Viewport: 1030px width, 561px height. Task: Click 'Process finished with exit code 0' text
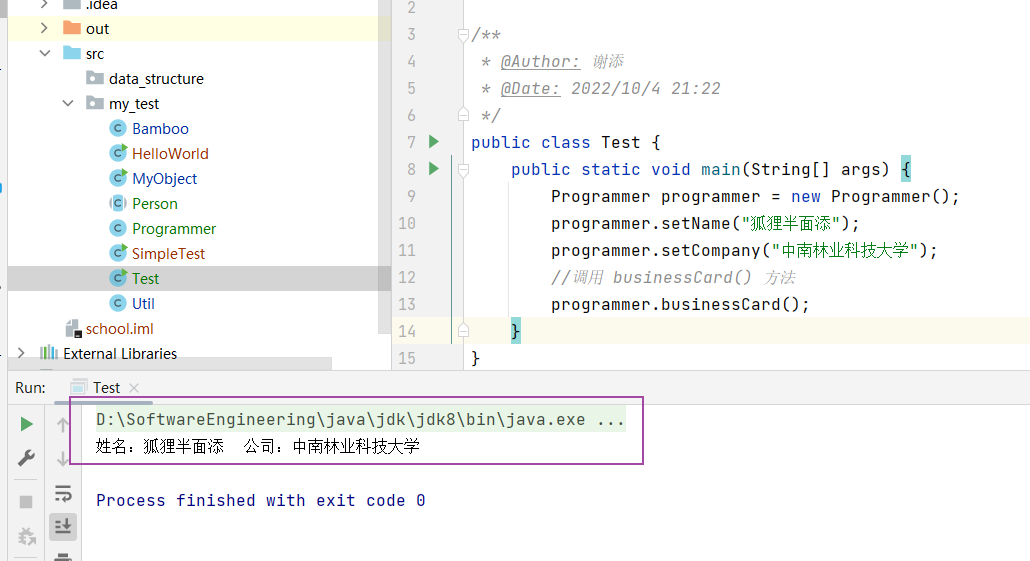coord(261,501)
